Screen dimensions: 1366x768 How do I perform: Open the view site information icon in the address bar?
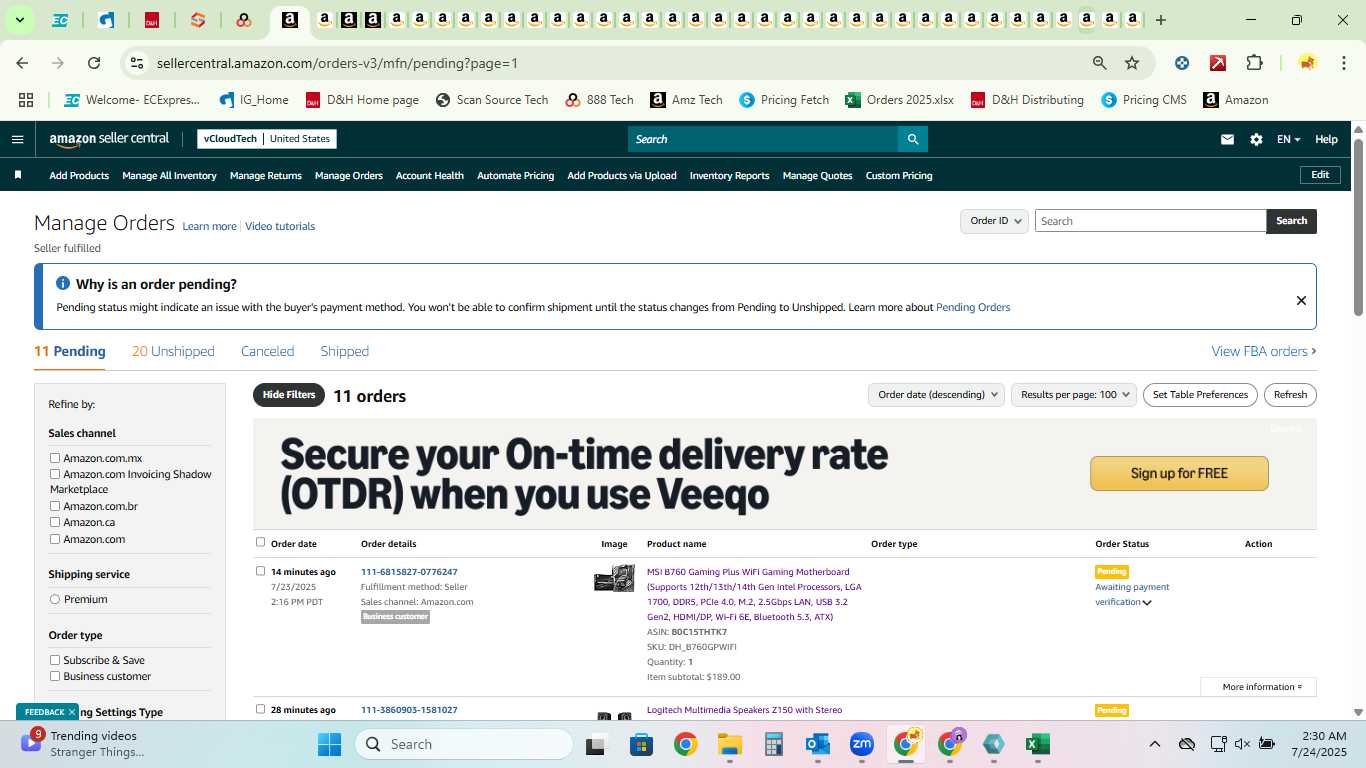(x=137, y=63)
